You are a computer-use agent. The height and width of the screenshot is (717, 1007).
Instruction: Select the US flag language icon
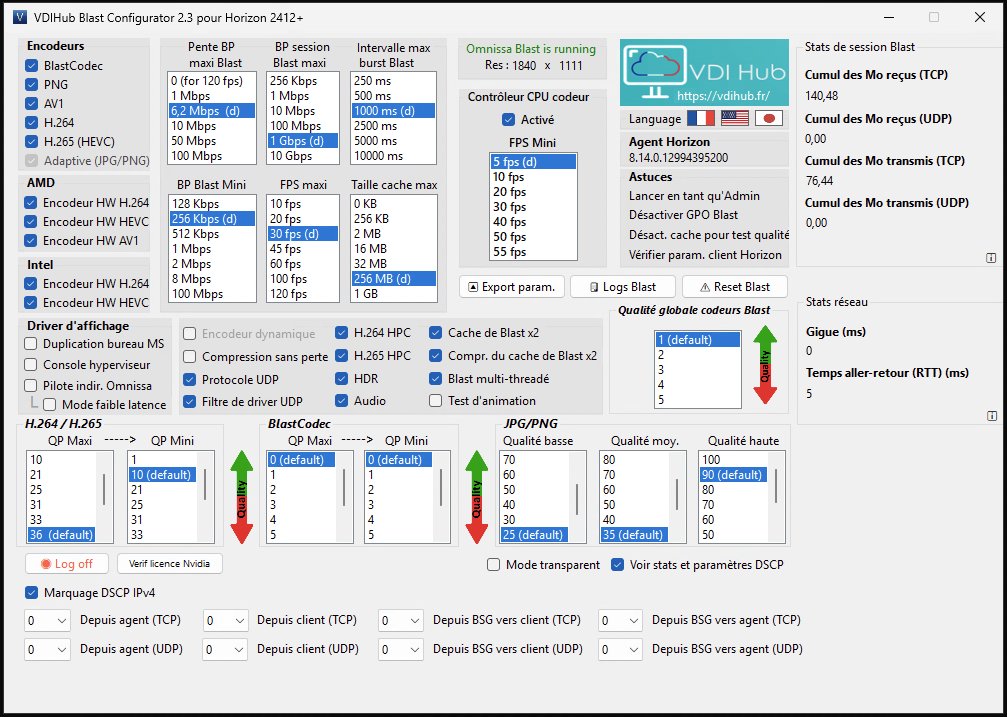tap(735, 119)
